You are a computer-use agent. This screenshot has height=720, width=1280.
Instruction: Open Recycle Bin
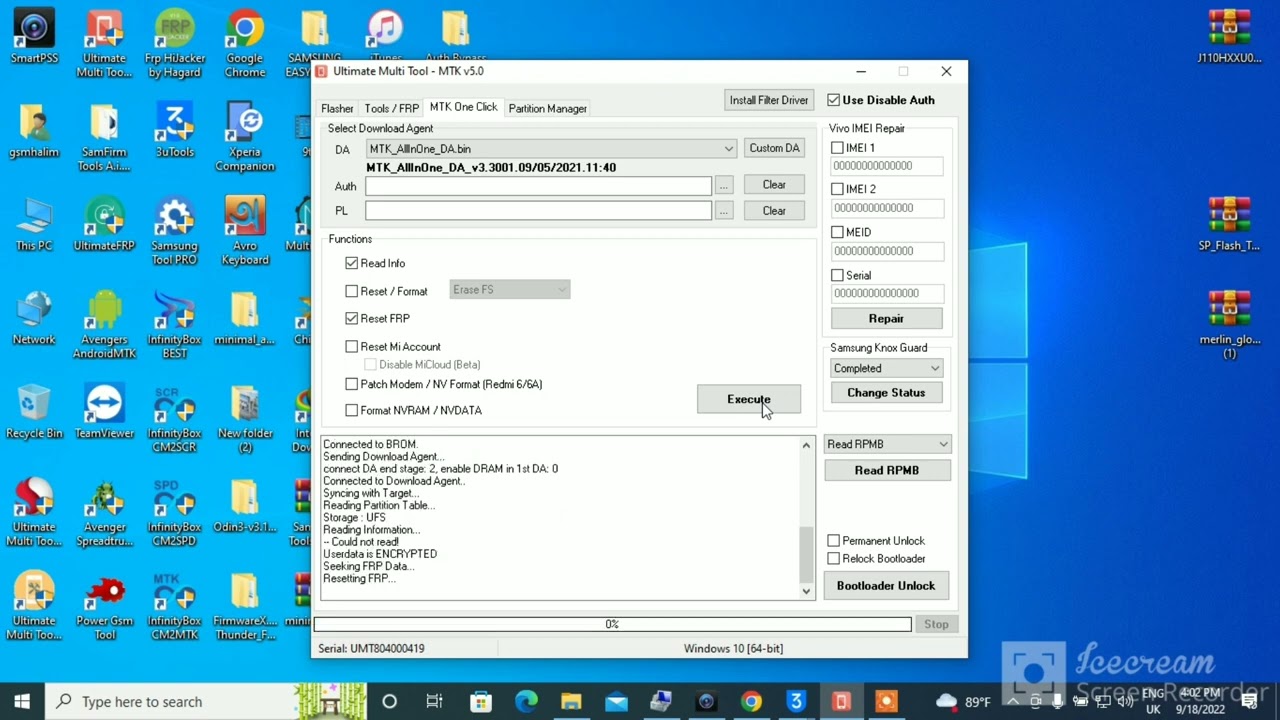pyautogui.click(x=34, y=413)
